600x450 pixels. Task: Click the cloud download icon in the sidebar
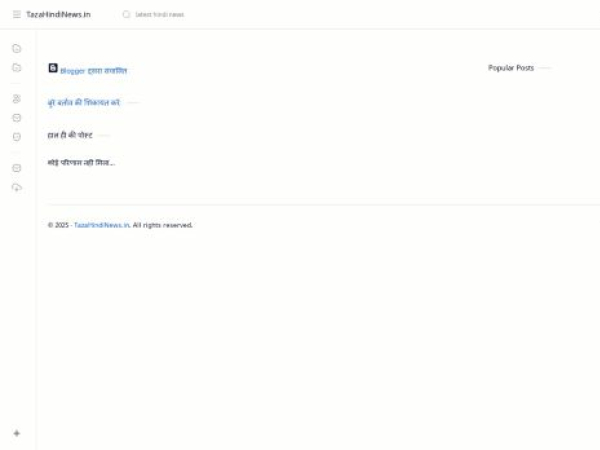coord(16,187)
